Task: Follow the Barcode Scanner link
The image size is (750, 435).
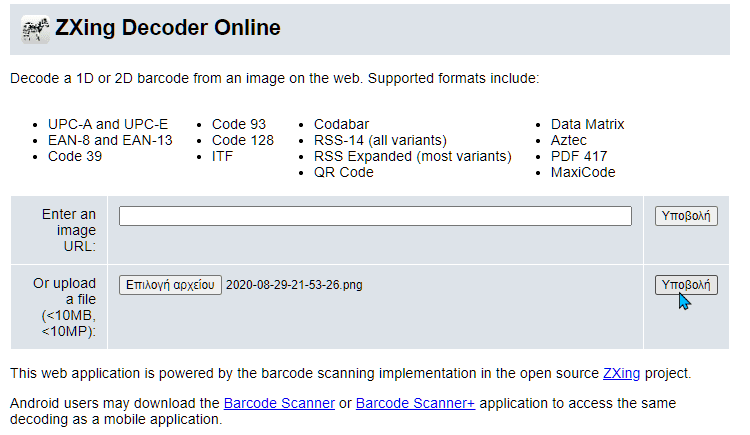Action: 279,403
